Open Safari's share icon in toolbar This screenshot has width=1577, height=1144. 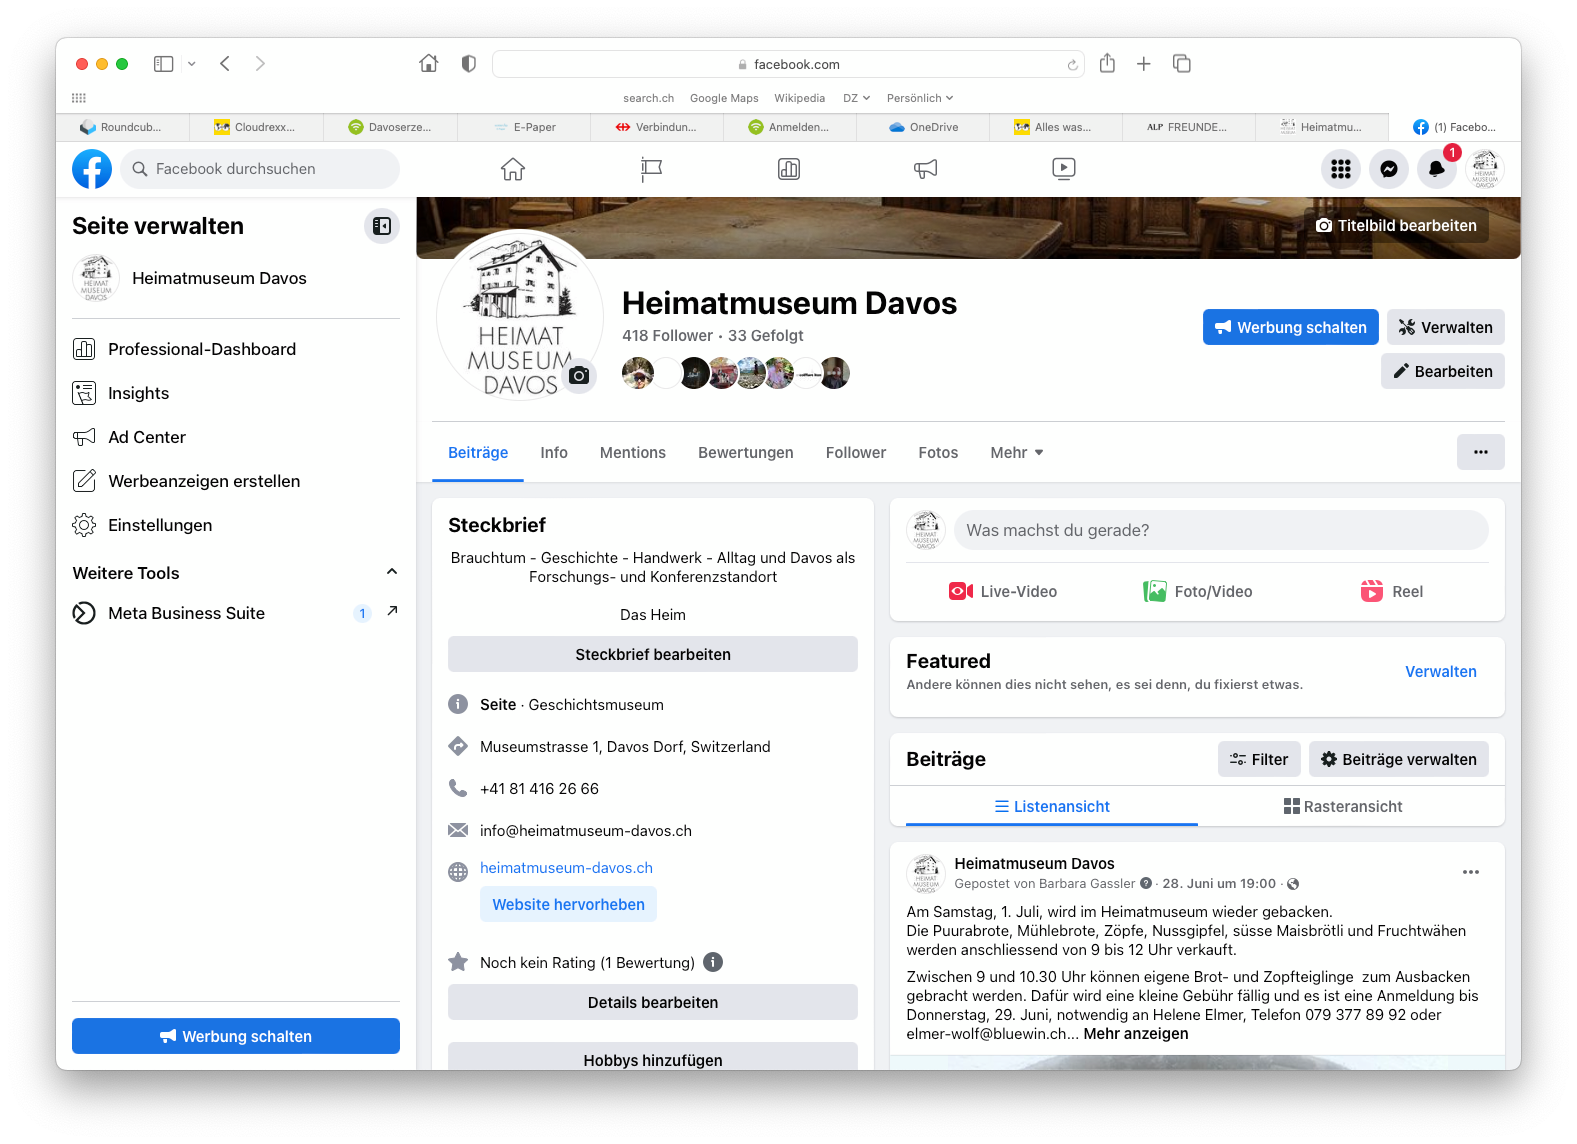(x=1107, y=64)
